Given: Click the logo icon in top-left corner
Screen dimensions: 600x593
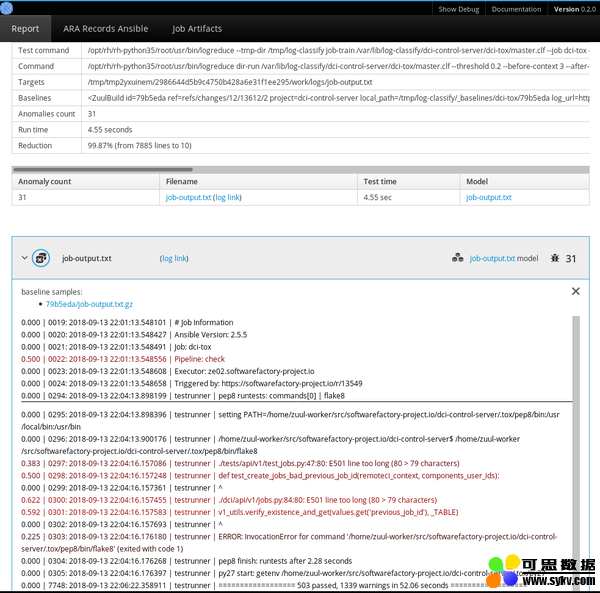Looking at the screenshot, I should pos(9,8).
